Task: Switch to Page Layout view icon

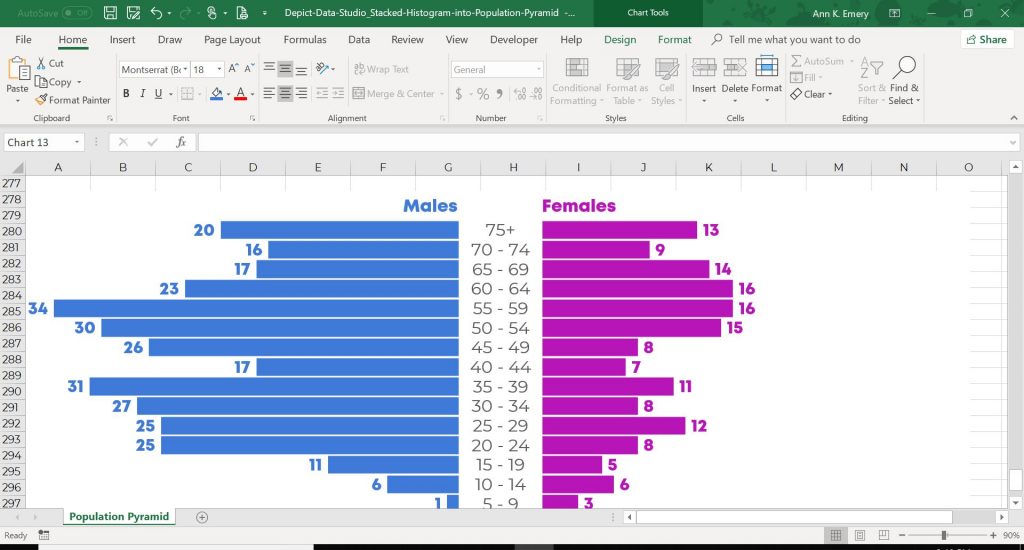Action: pos(859,535)
